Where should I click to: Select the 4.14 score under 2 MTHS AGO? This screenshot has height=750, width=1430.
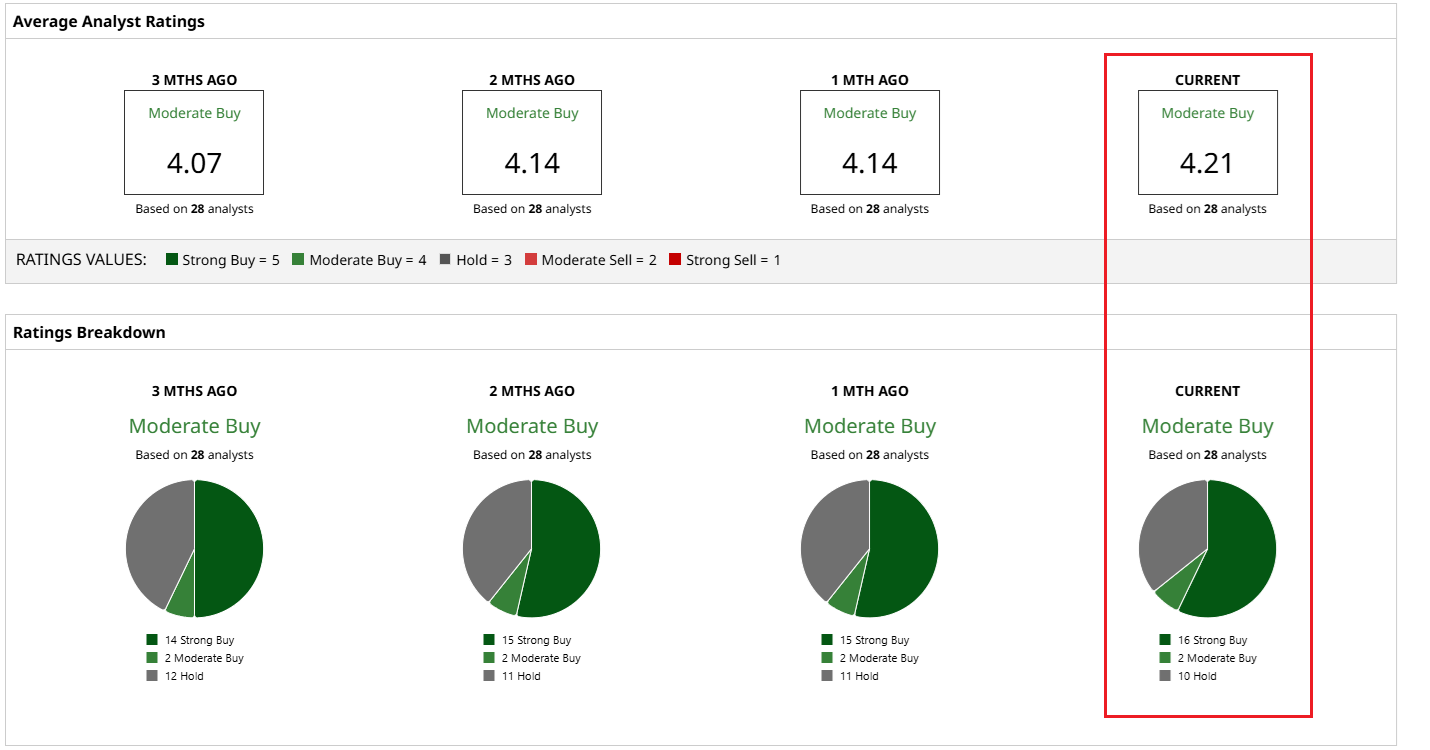tap(532, 163)
